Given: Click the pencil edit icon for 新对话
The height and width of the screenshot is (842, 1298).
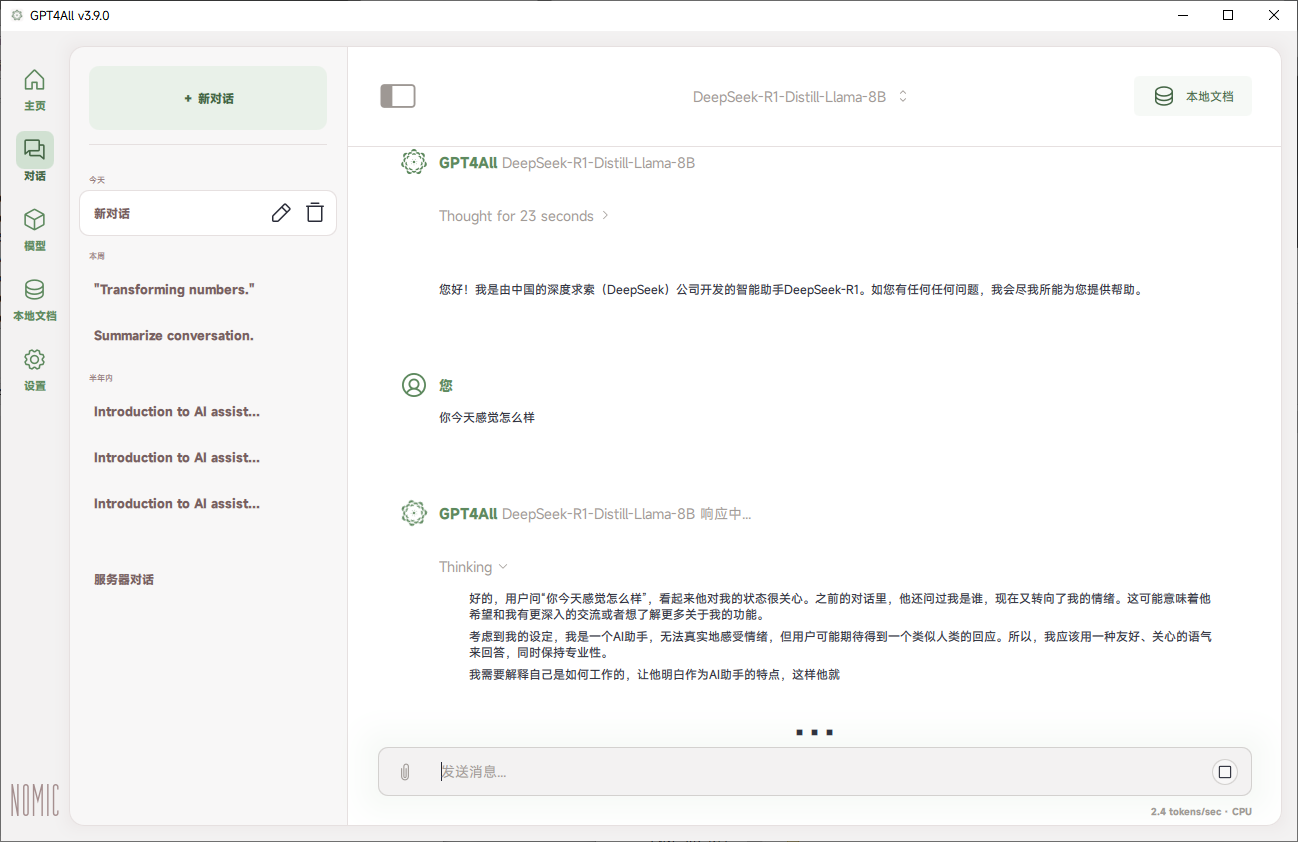Looking at the screenshot, I should tap(281, 213).
